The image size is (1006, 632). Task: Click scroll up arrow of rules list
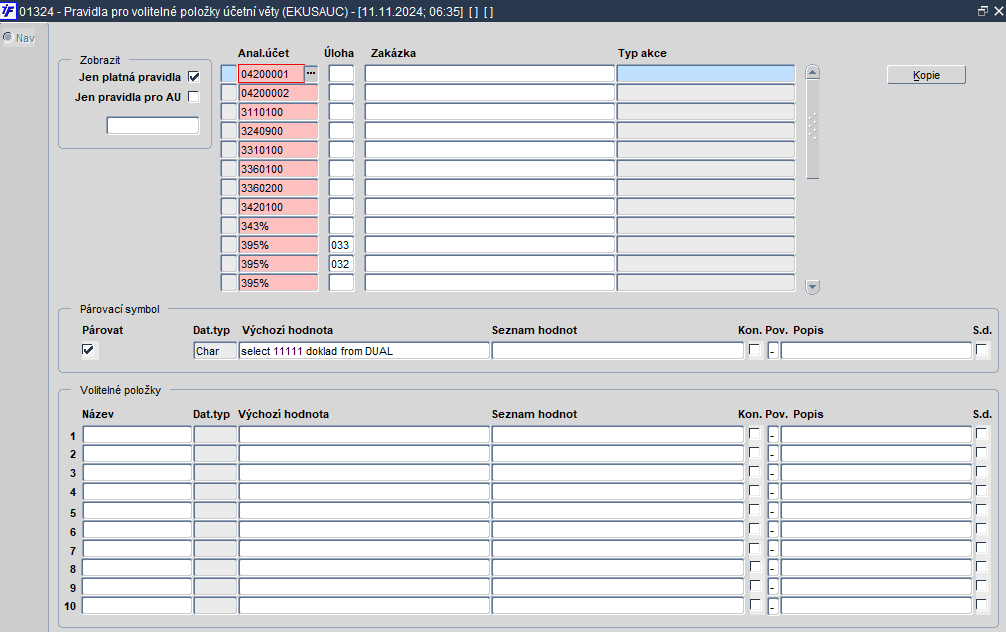tap(812, 72)
